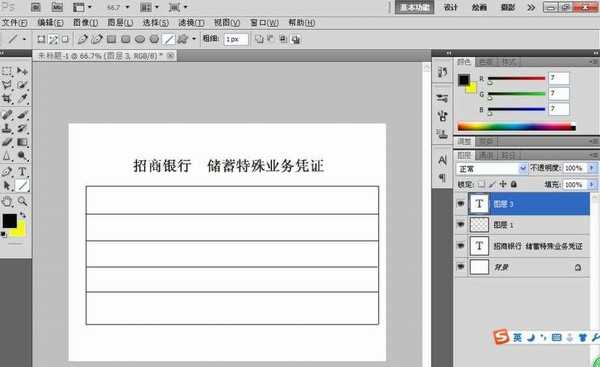This screenshot has width=600, height=367.
Task: Pick the Polygon shape in options bar
Action: tap(154, 39)
